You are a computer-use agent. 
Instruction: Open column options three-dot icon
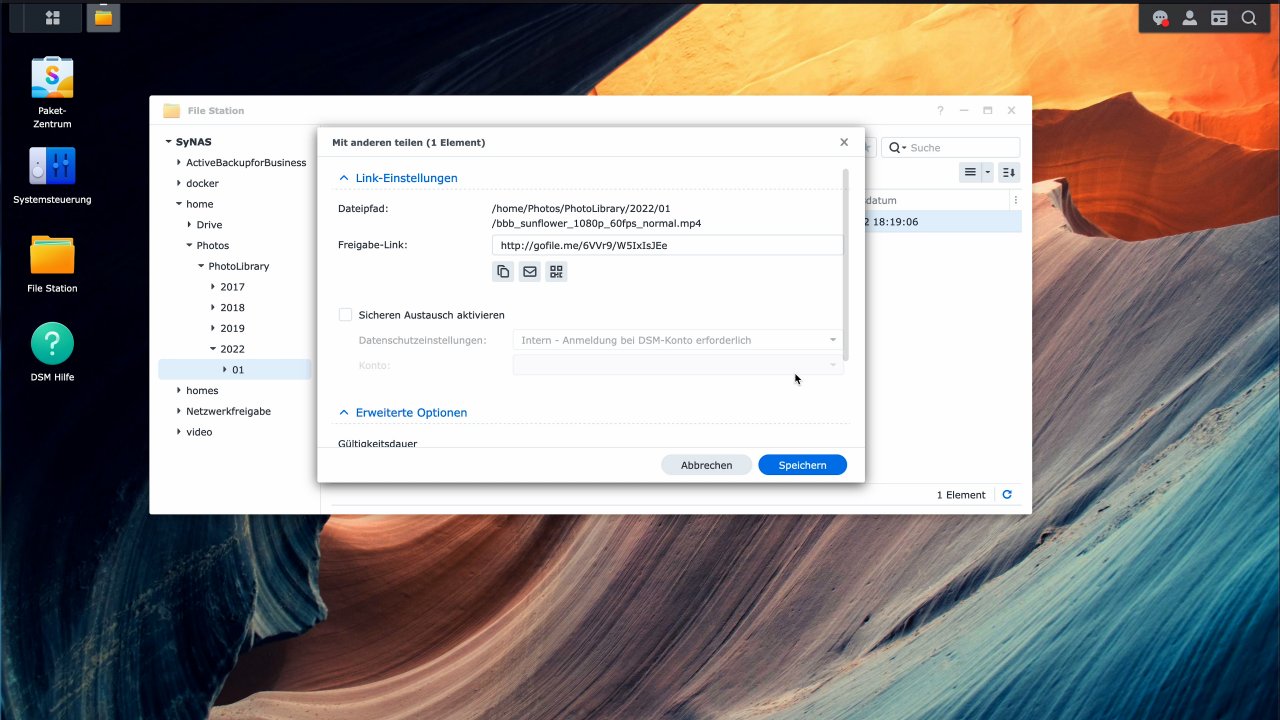[x=1016, y=200]
